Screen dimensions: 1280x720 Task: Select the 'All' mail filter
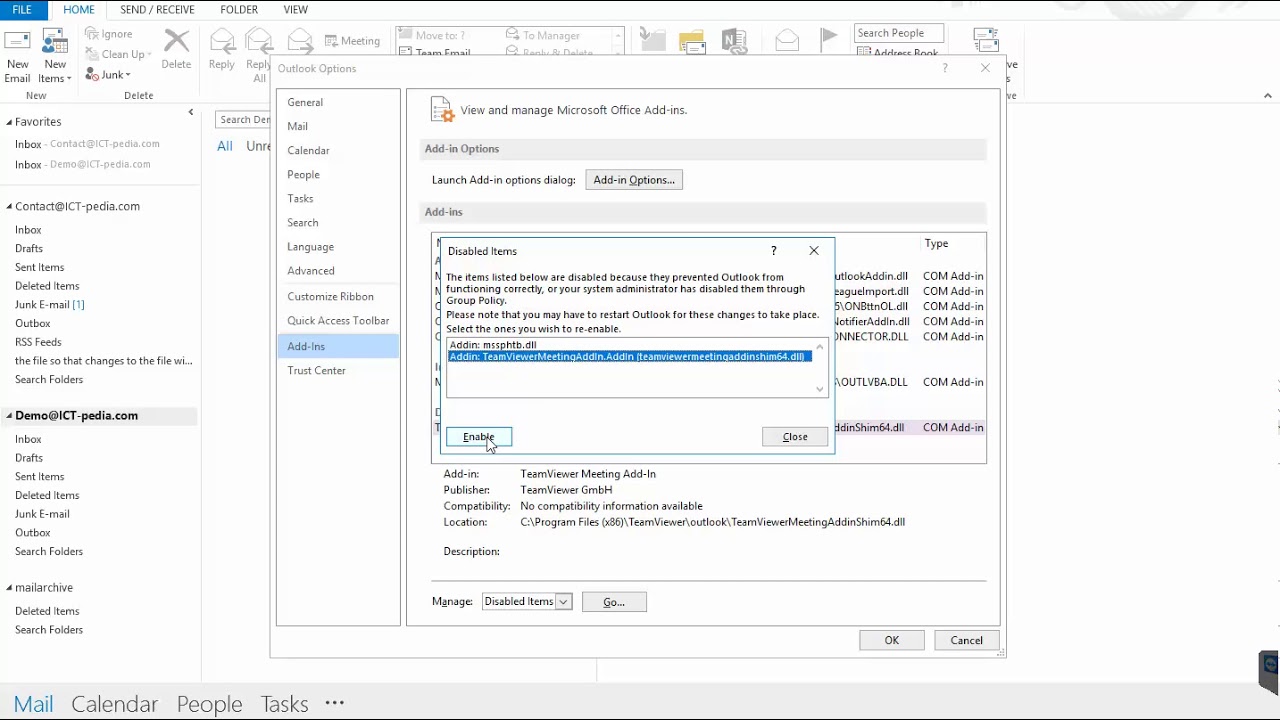point(225,146)
